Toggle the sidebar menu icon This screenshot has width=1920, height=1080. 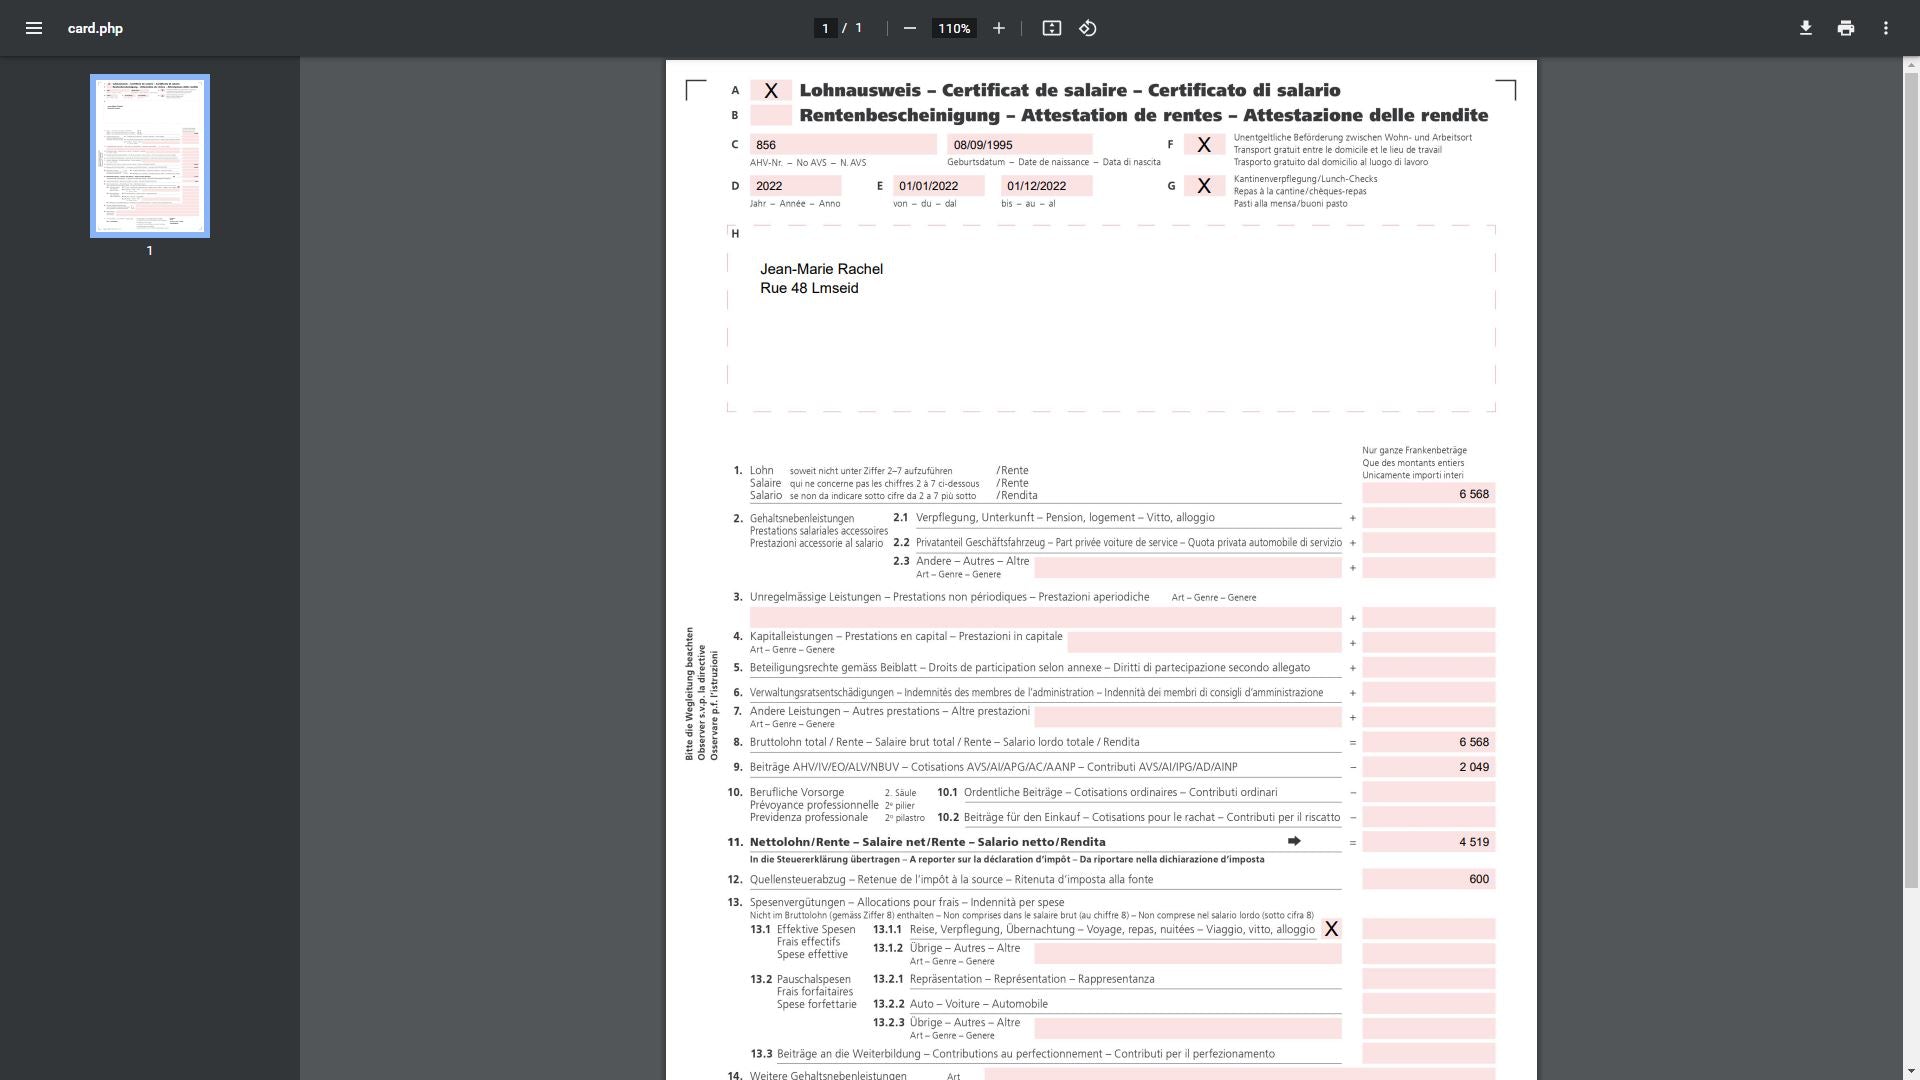pos(34,28)
